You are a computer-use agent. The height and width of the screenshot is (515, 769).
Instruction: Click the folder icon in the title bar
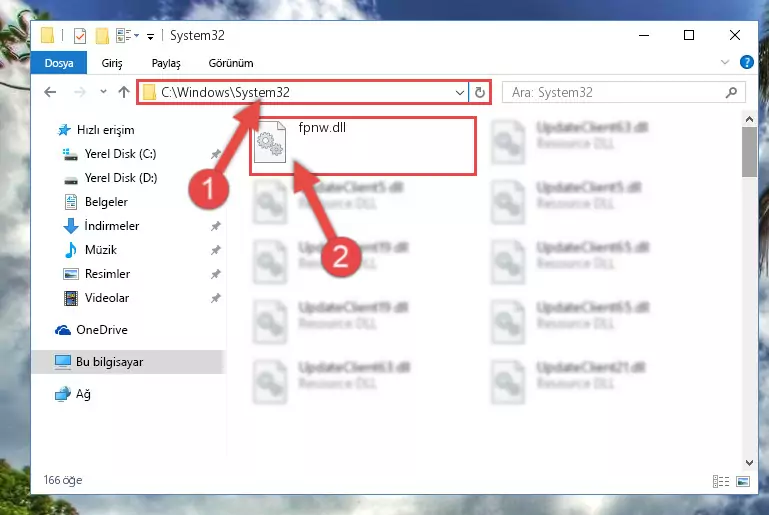[48, 35]
